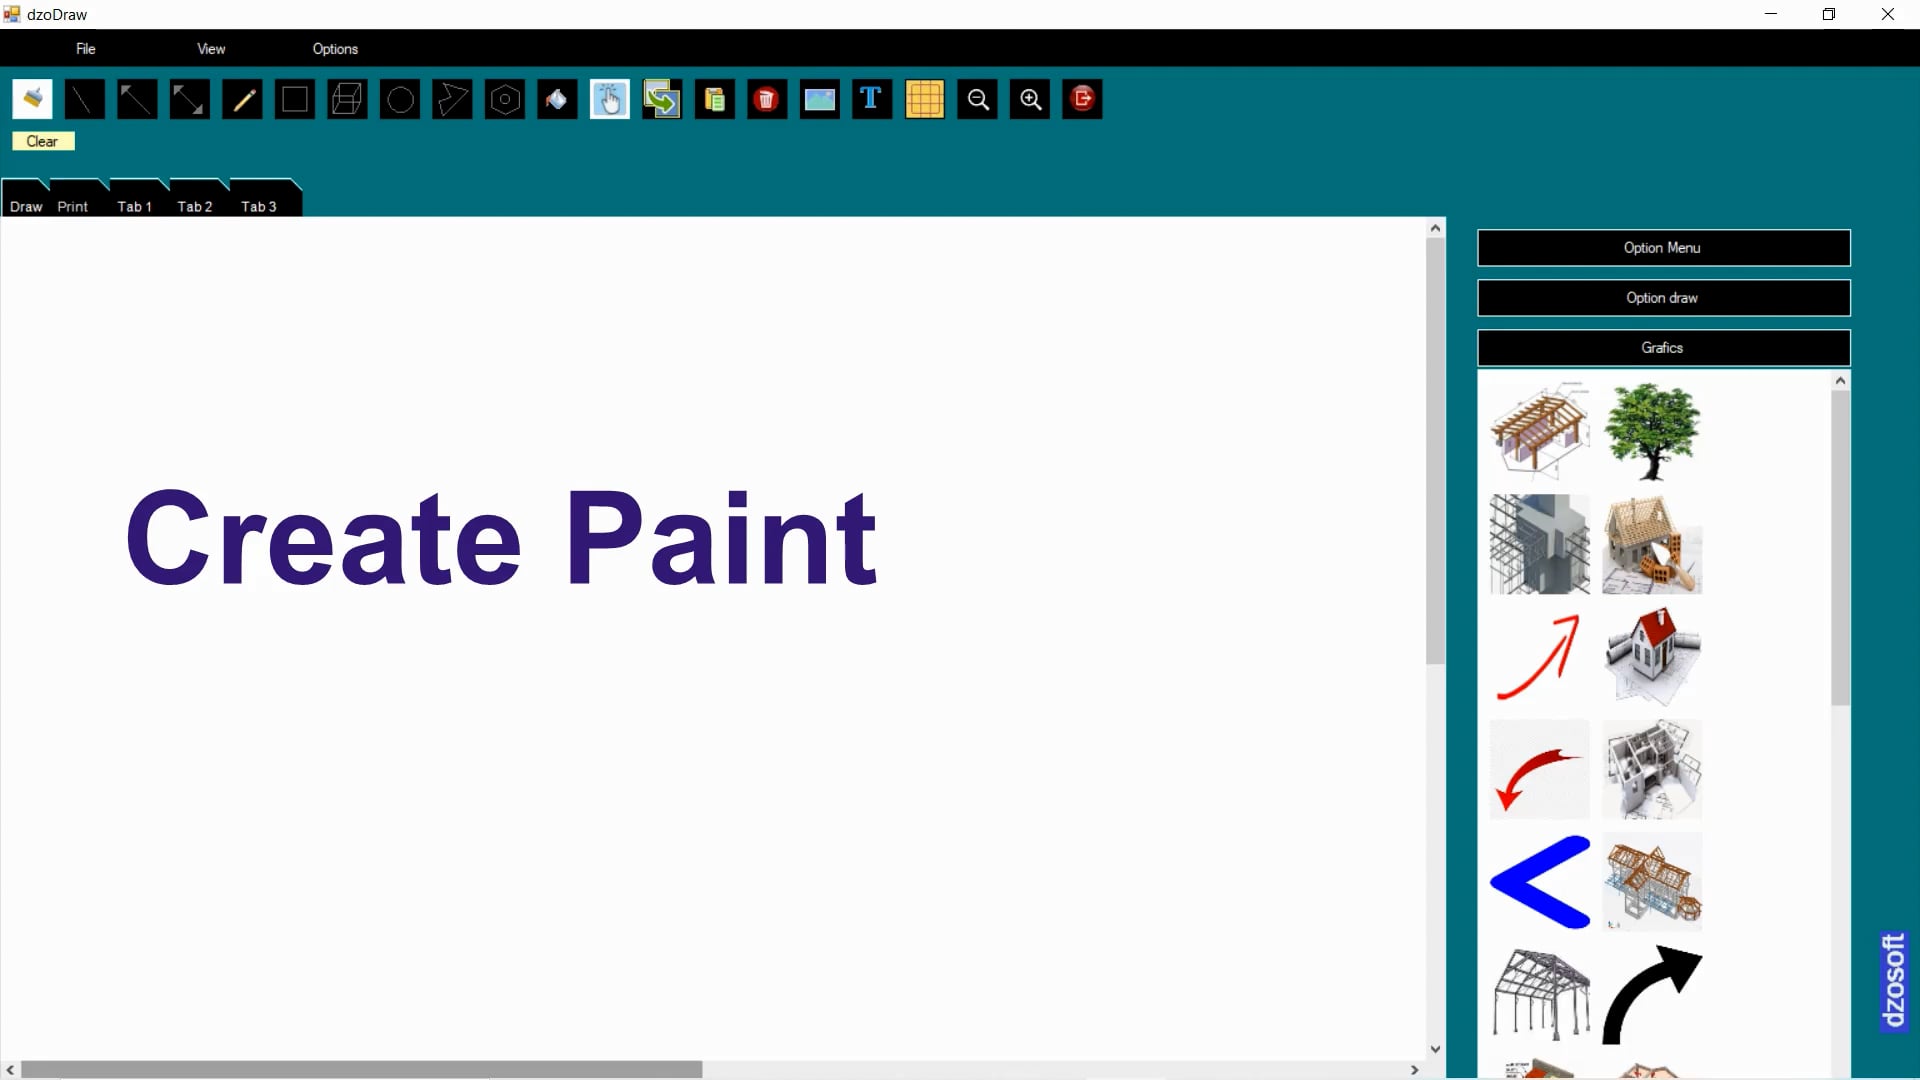This screenshot has width=1920, height=1080.
Task: Select the tree graphic thumbnail
Action: point(1650,430)
